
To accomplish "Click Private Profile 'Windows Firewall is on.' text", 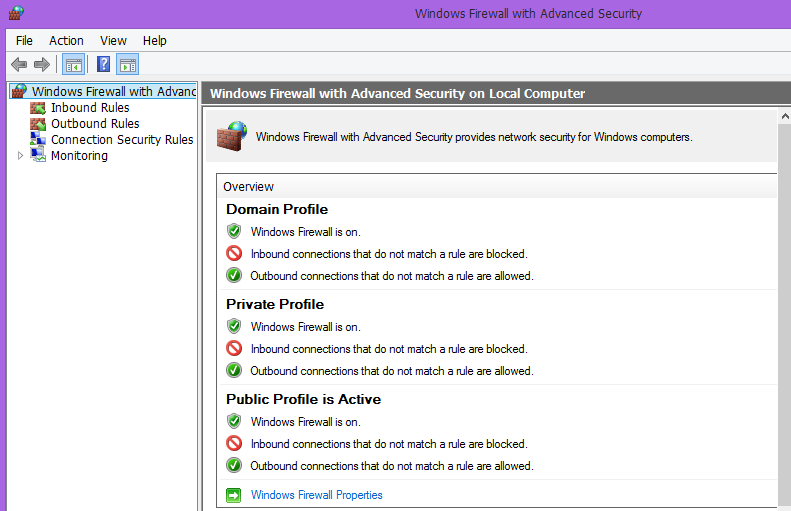I will 306,326.
